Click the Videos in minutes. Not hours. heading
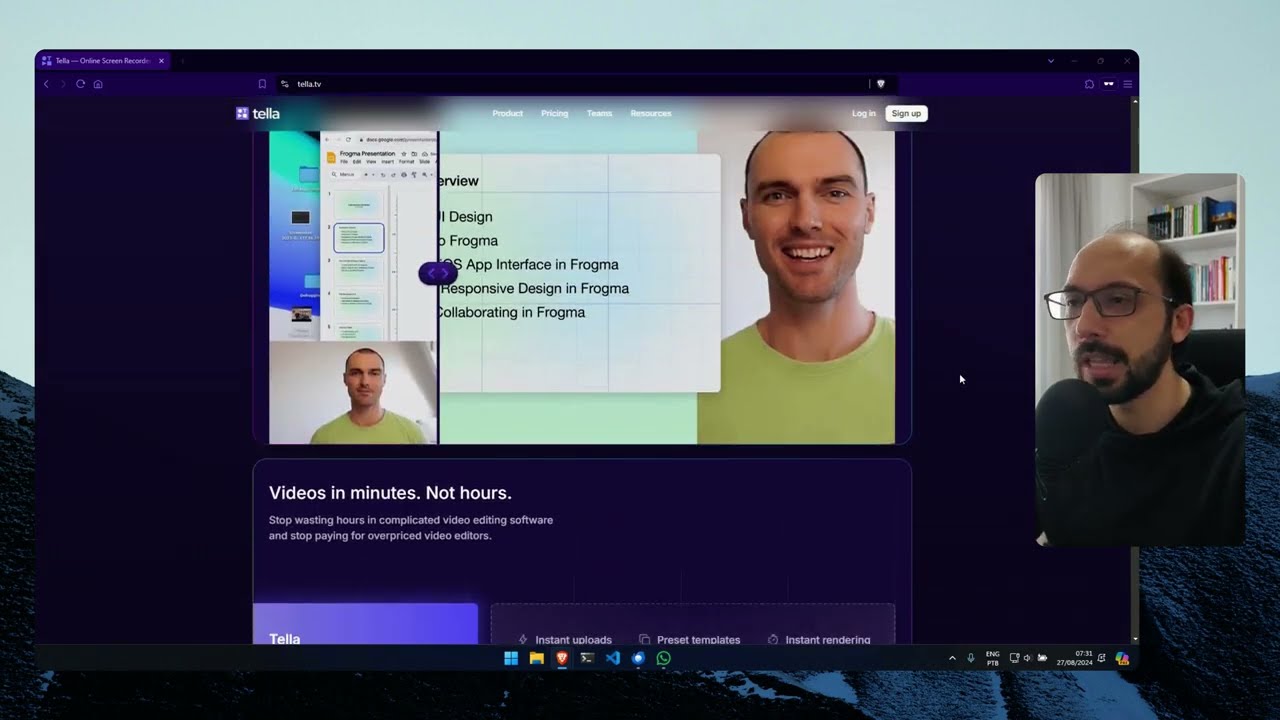The width and height of the screenshot is (1280, 720). coord(390,493)
